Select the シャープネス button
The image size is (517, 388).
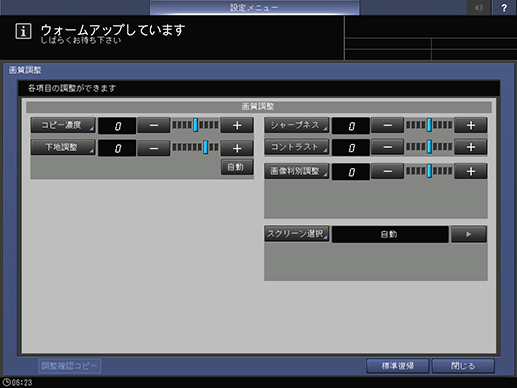pos(297,125)
